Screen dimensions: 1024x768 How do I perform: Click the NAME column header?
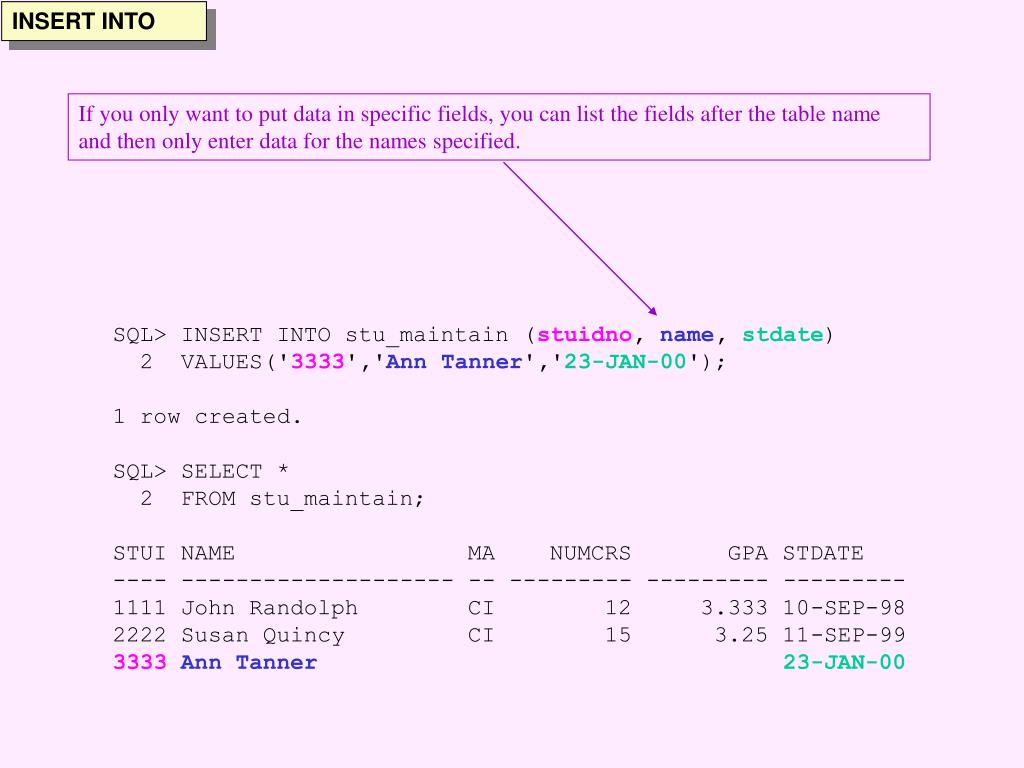[208, 553]
